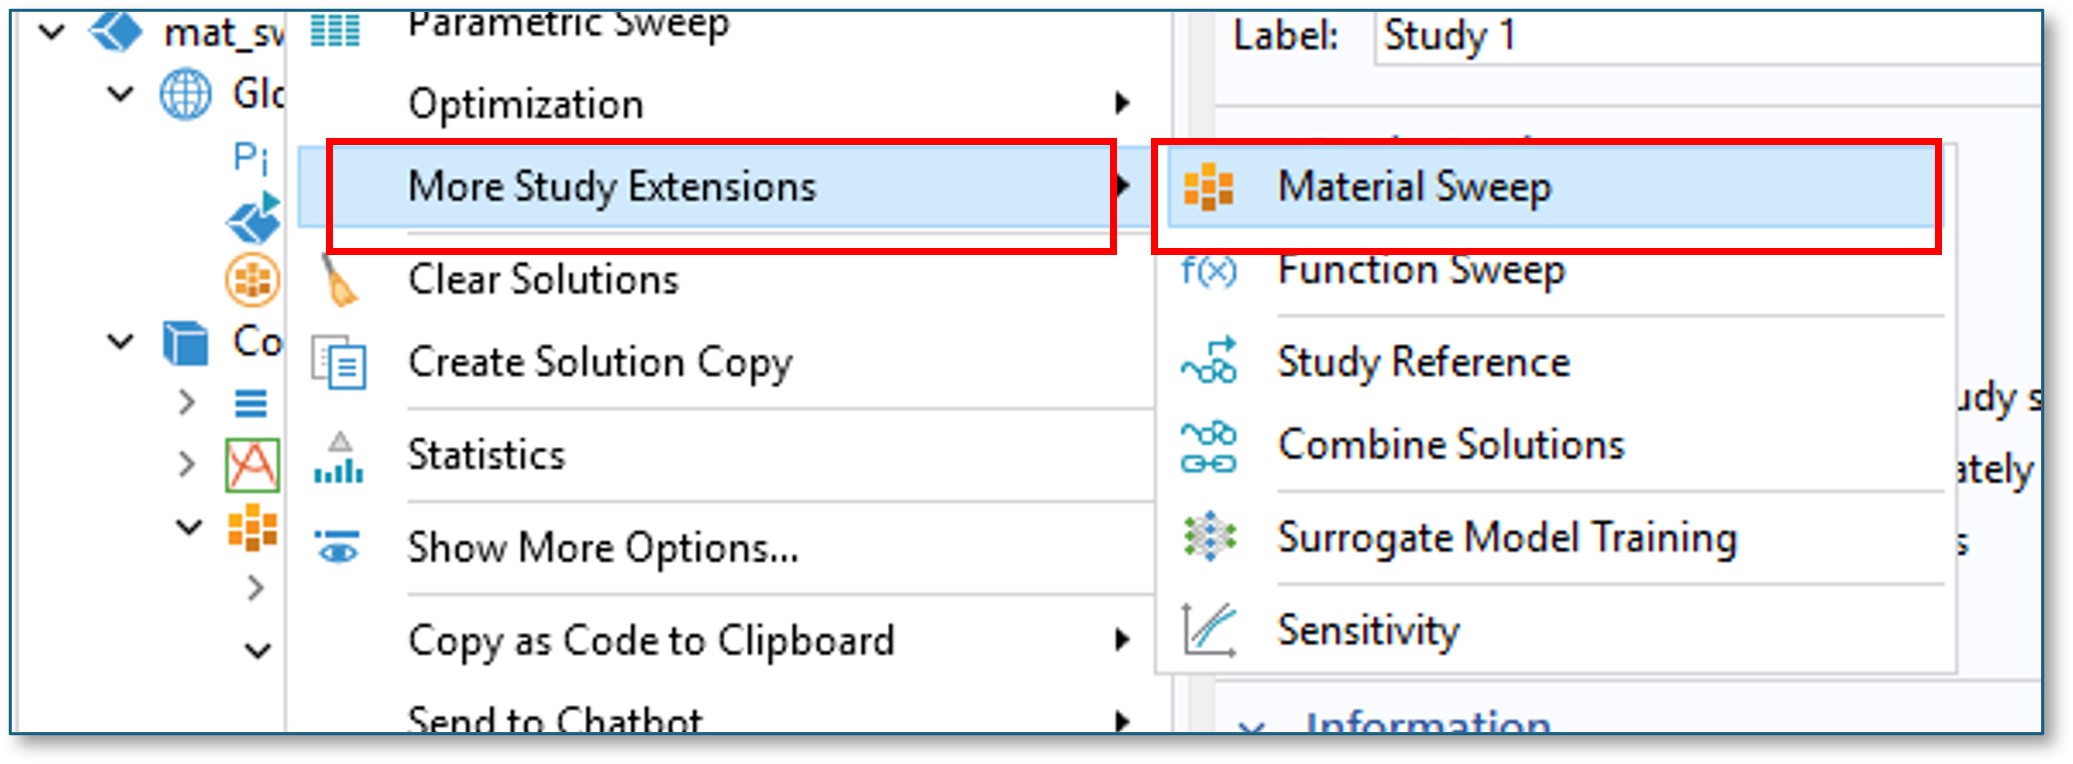Click the Material Sweep orange grid icon
2073x764 pixels.
(1208, 187)
